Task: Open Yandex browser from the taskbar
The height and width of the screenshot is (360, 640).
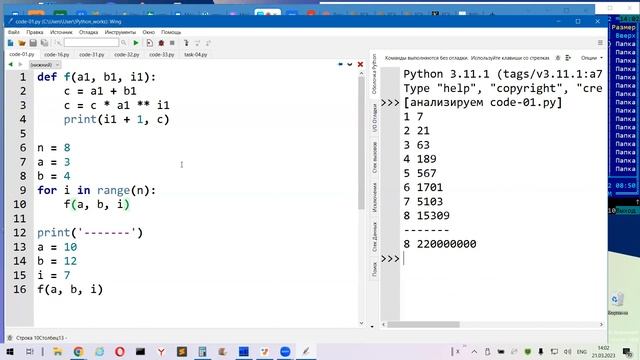Action: point(161,351)
